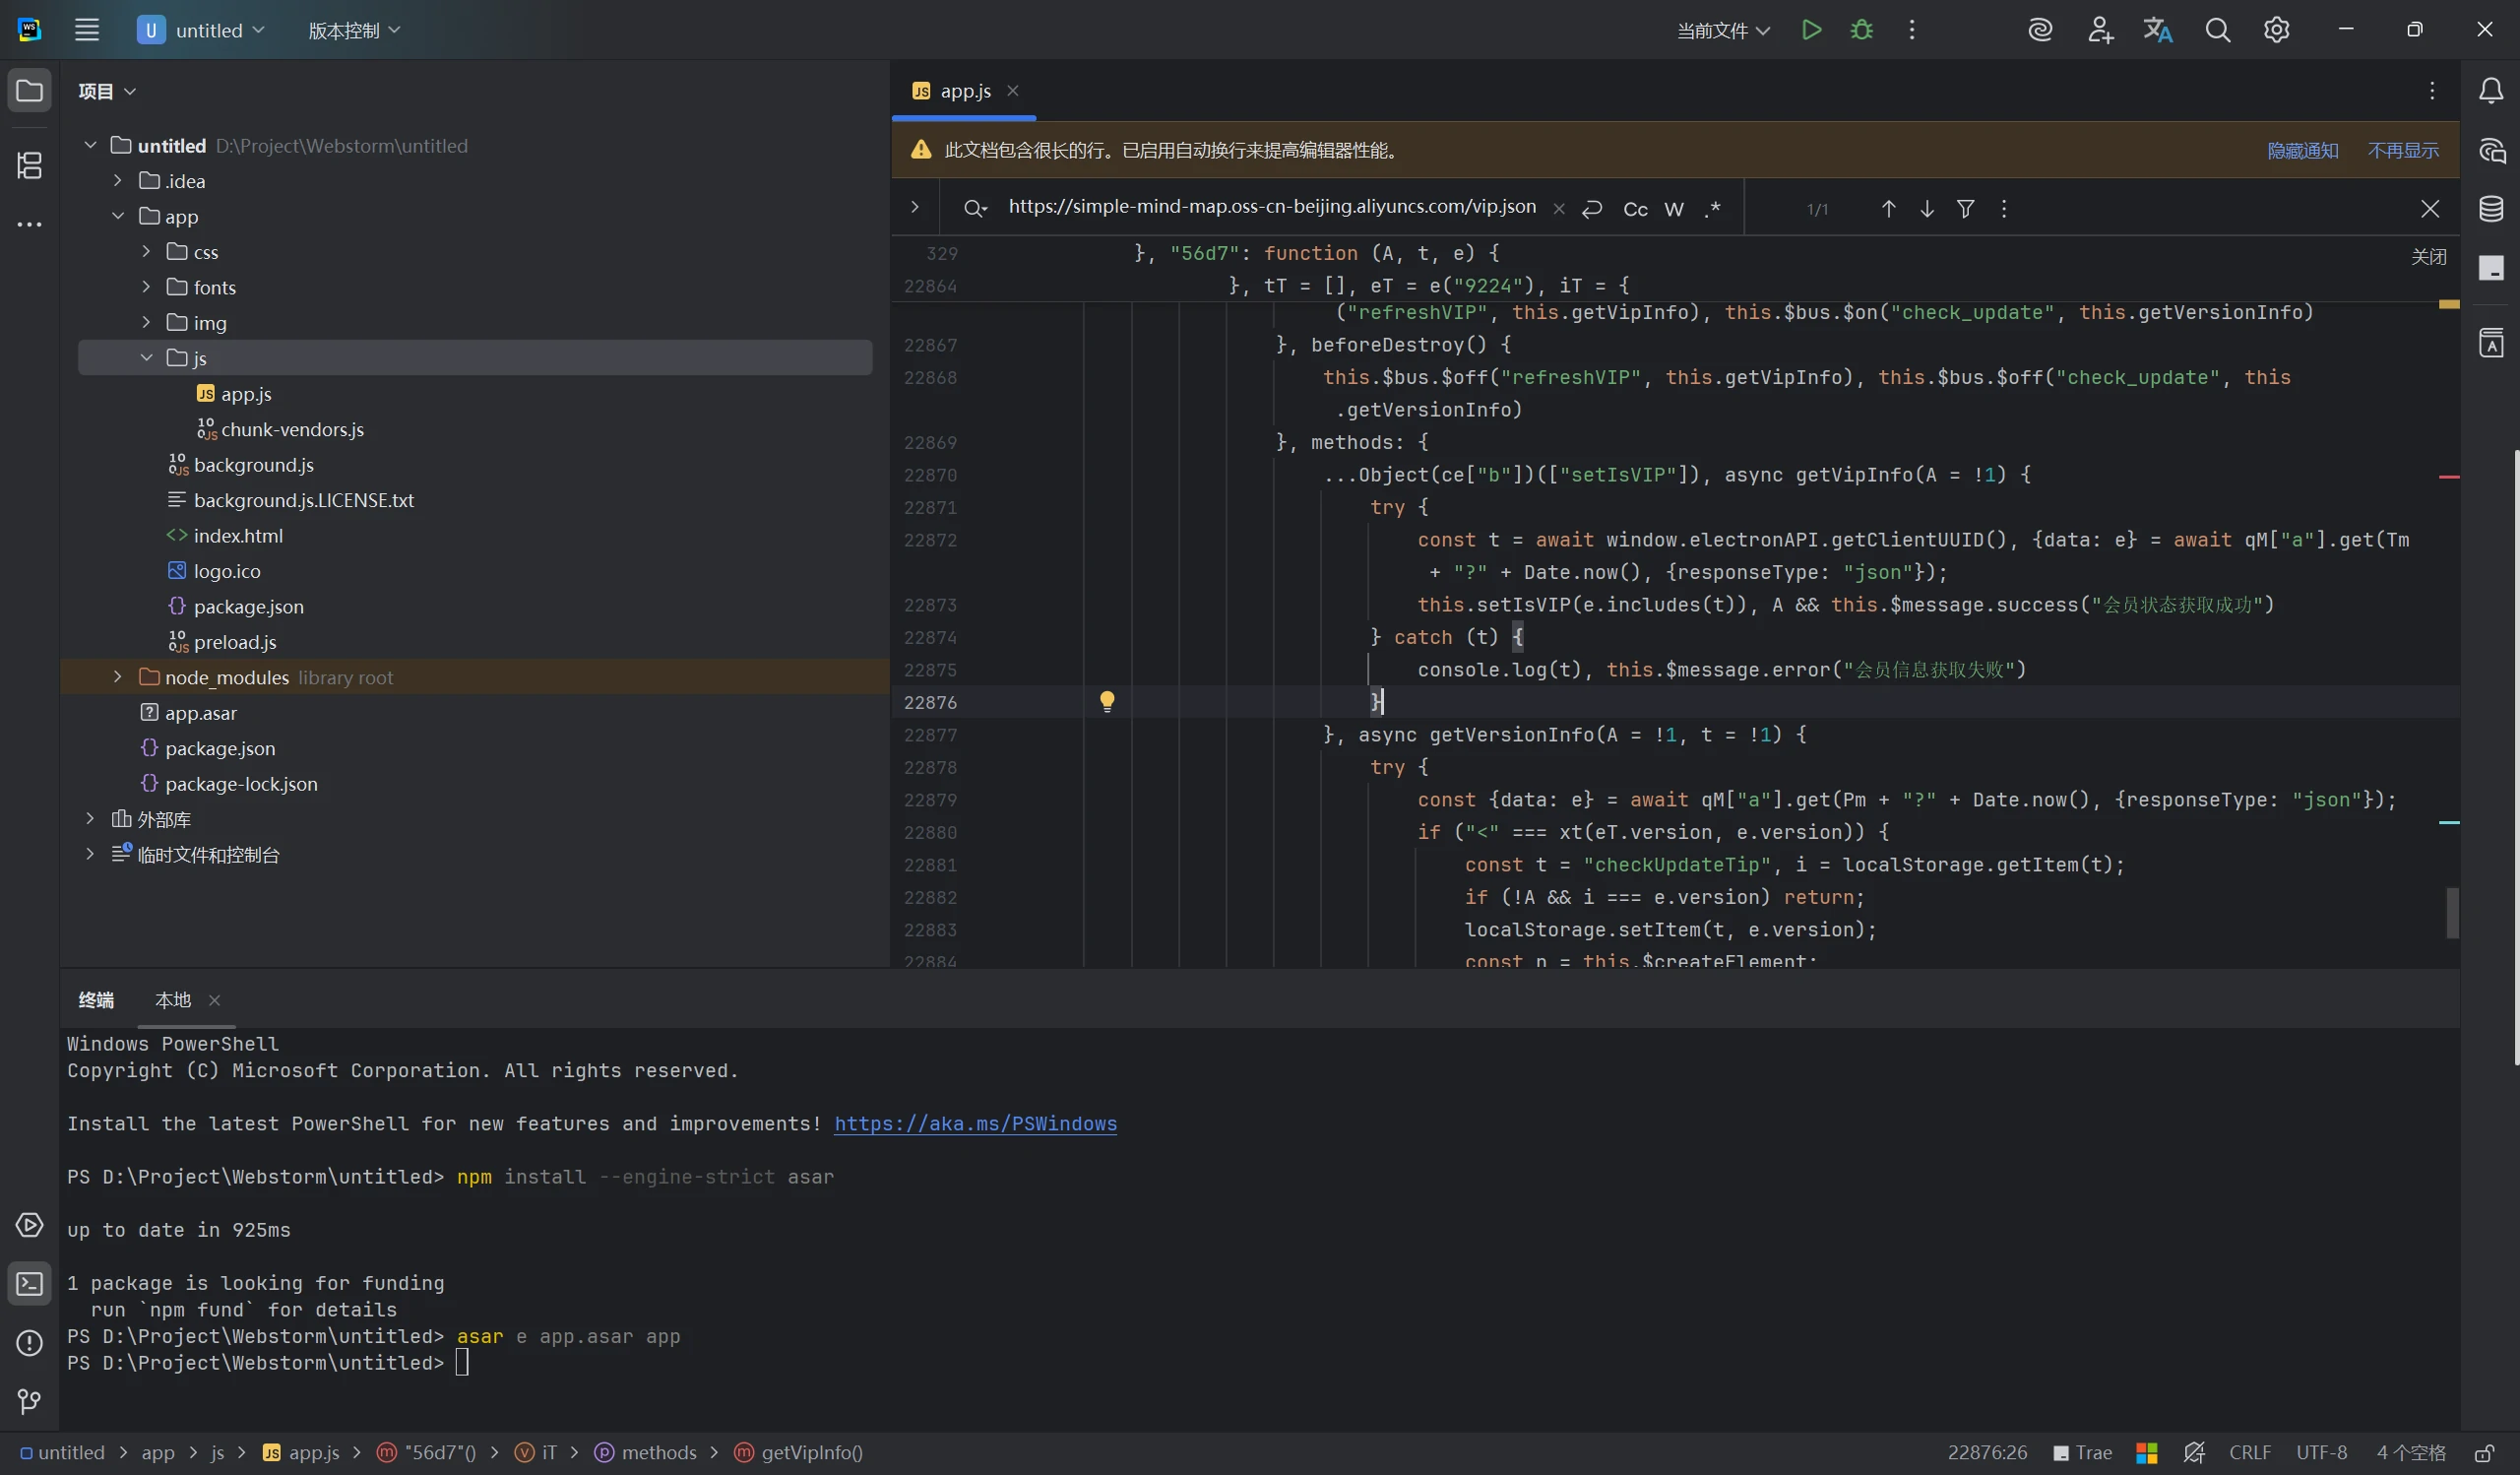The image size is (2520, 1475).
Task: Open the Problems tool window
Action: [x=29, y=1342]
